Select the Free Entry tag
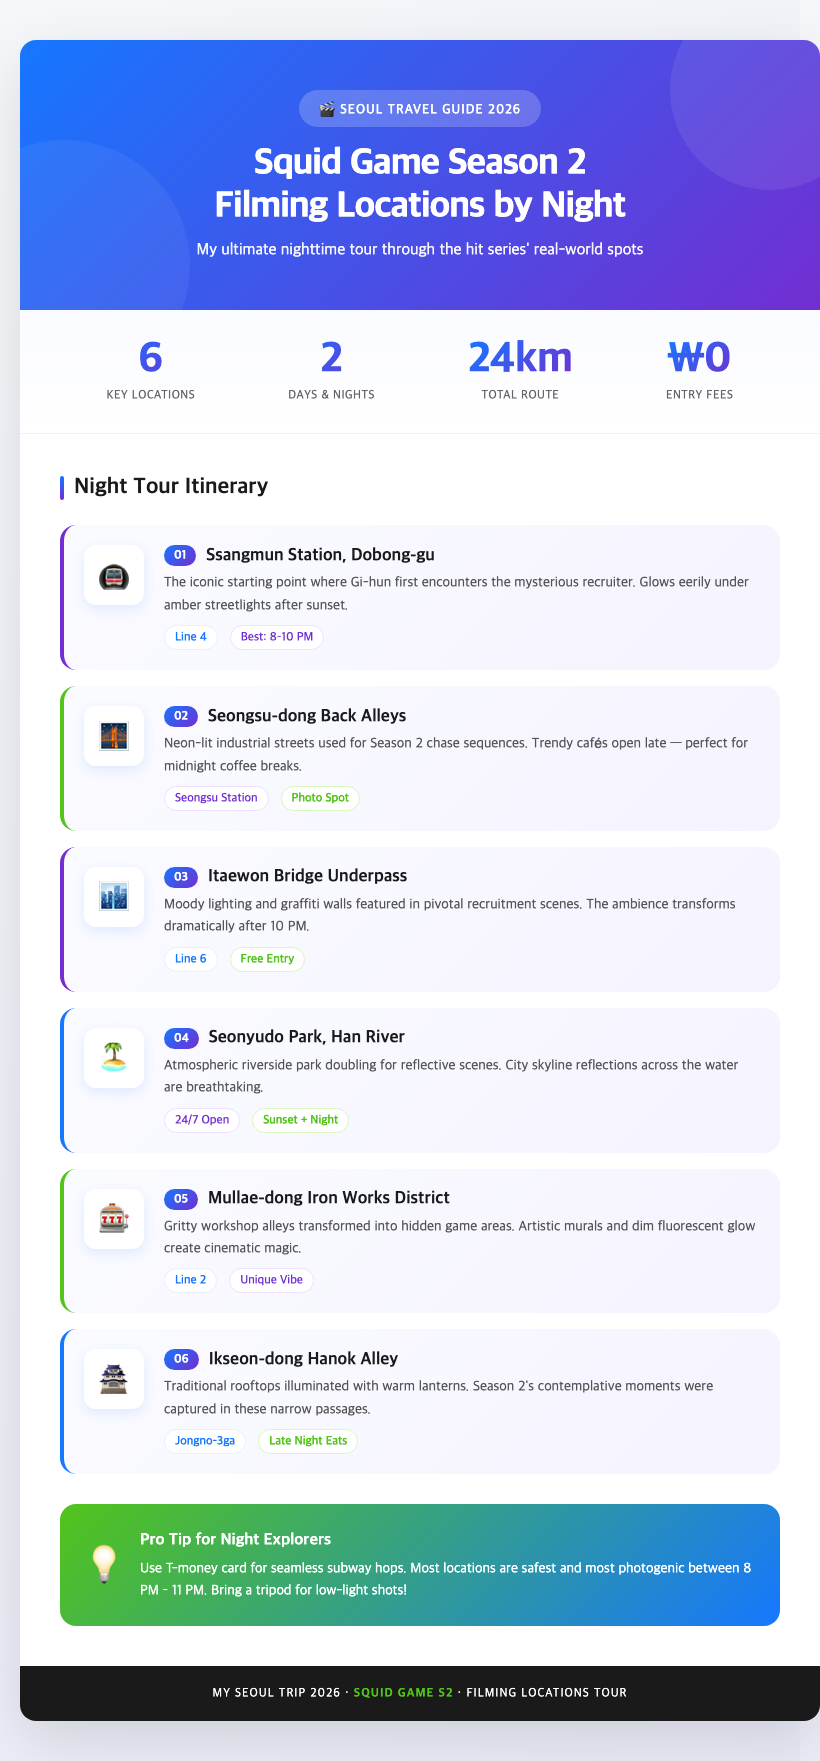Image resolution: width=820 pixels, height=1761 pixels. 267,959
